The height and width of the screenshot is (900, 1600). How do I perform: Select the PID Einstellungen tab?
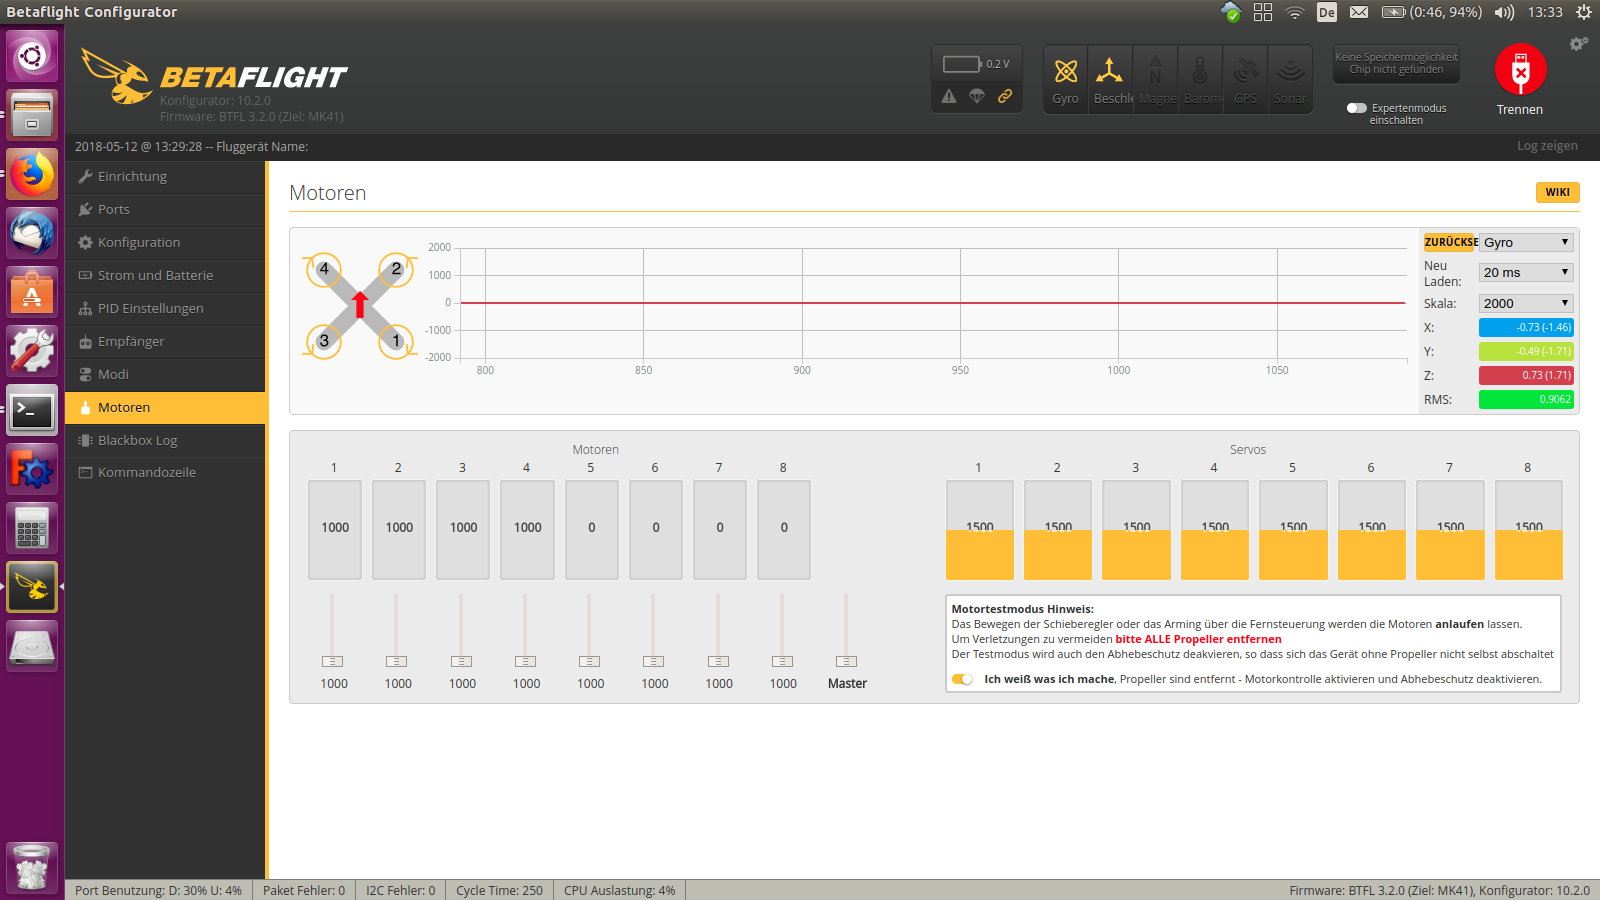(165, 308)
